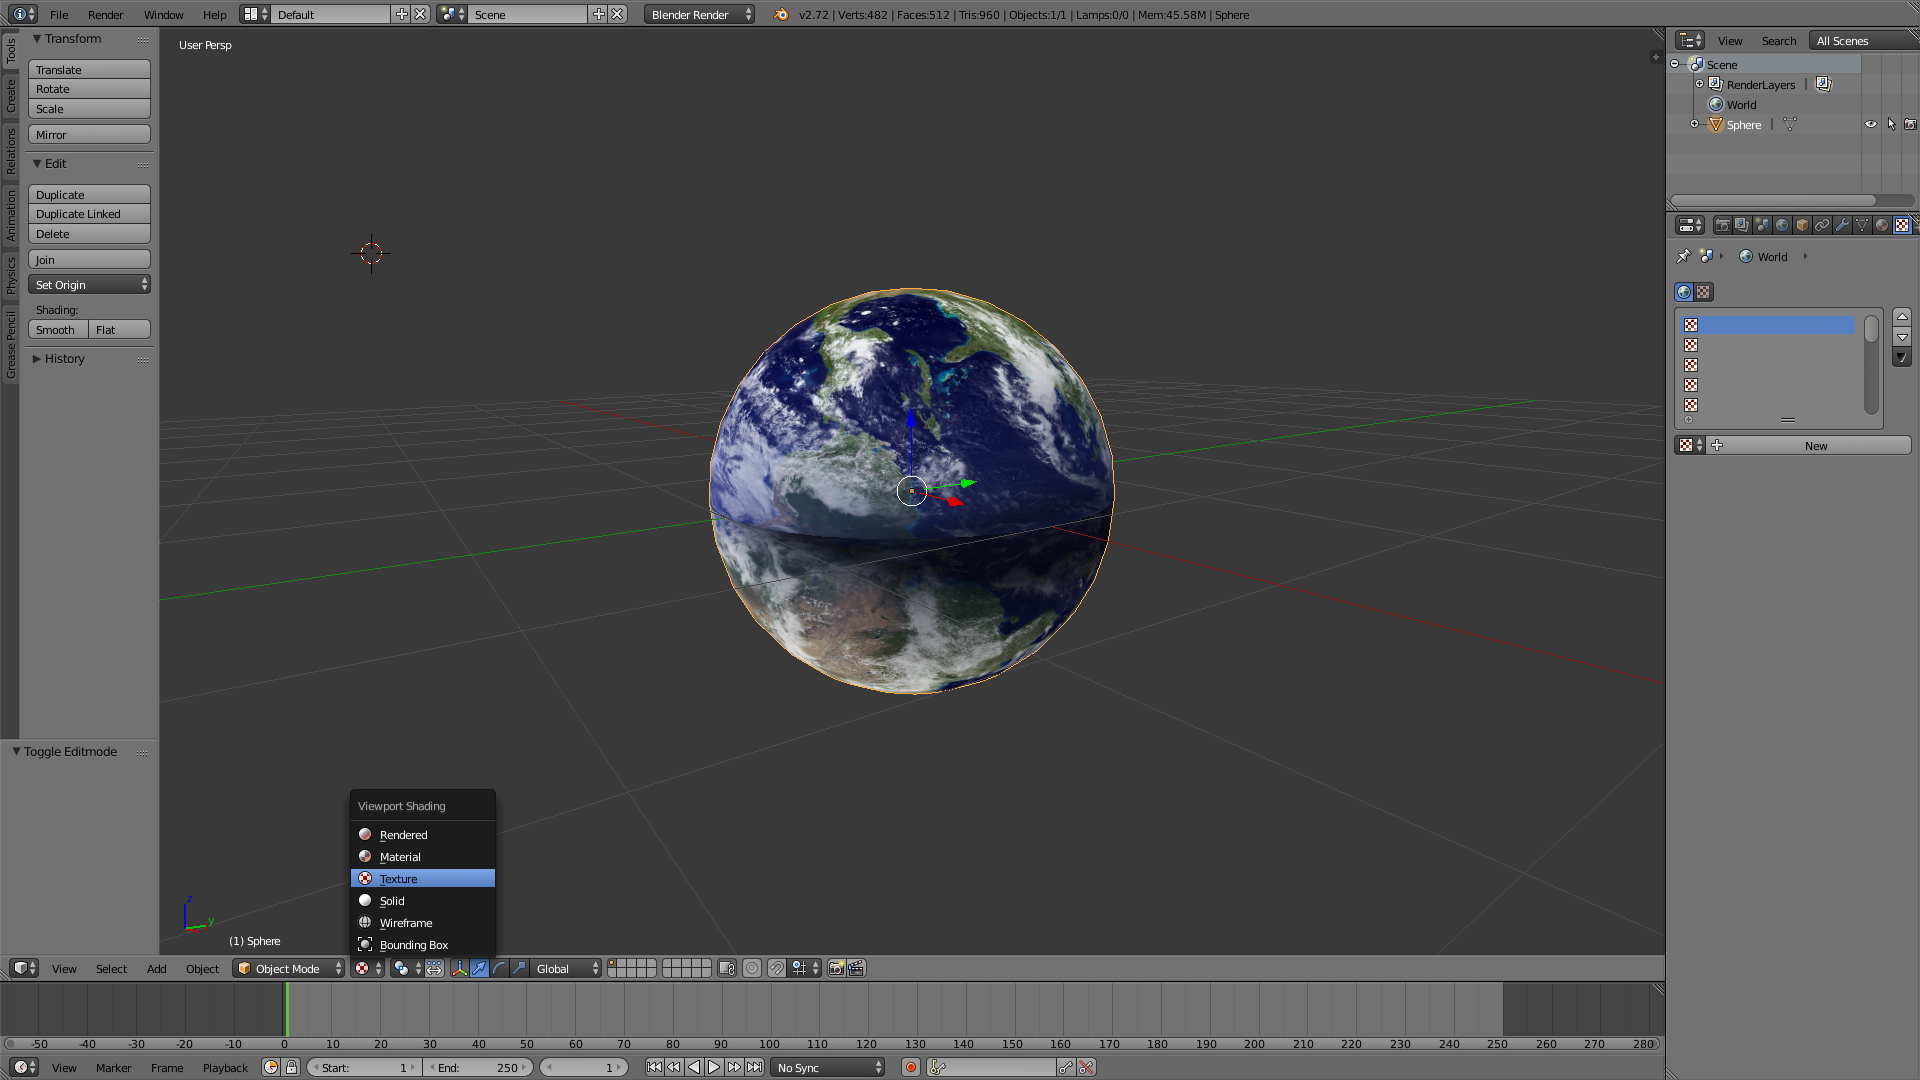Image resolution: width=1920 pixels, height=1080 pixels.
Task: Open the Render menu in the top bar
Action: pos(105,14)
